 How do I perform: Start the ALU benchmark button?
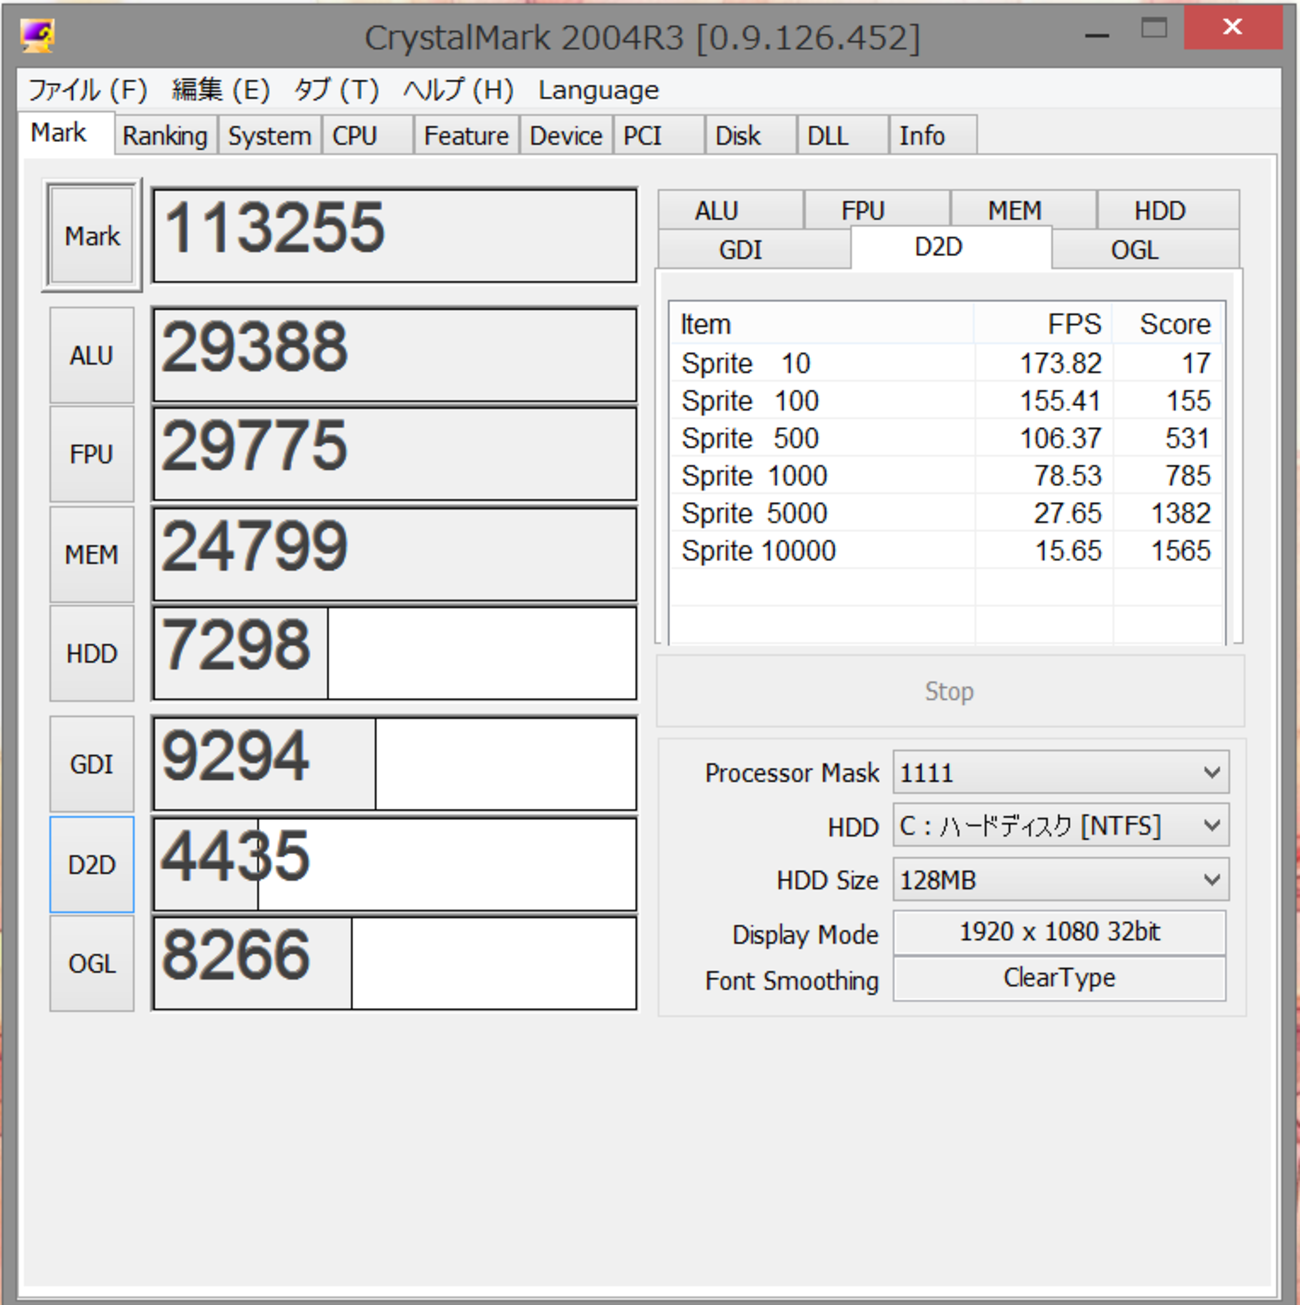[x=92, y=356]
